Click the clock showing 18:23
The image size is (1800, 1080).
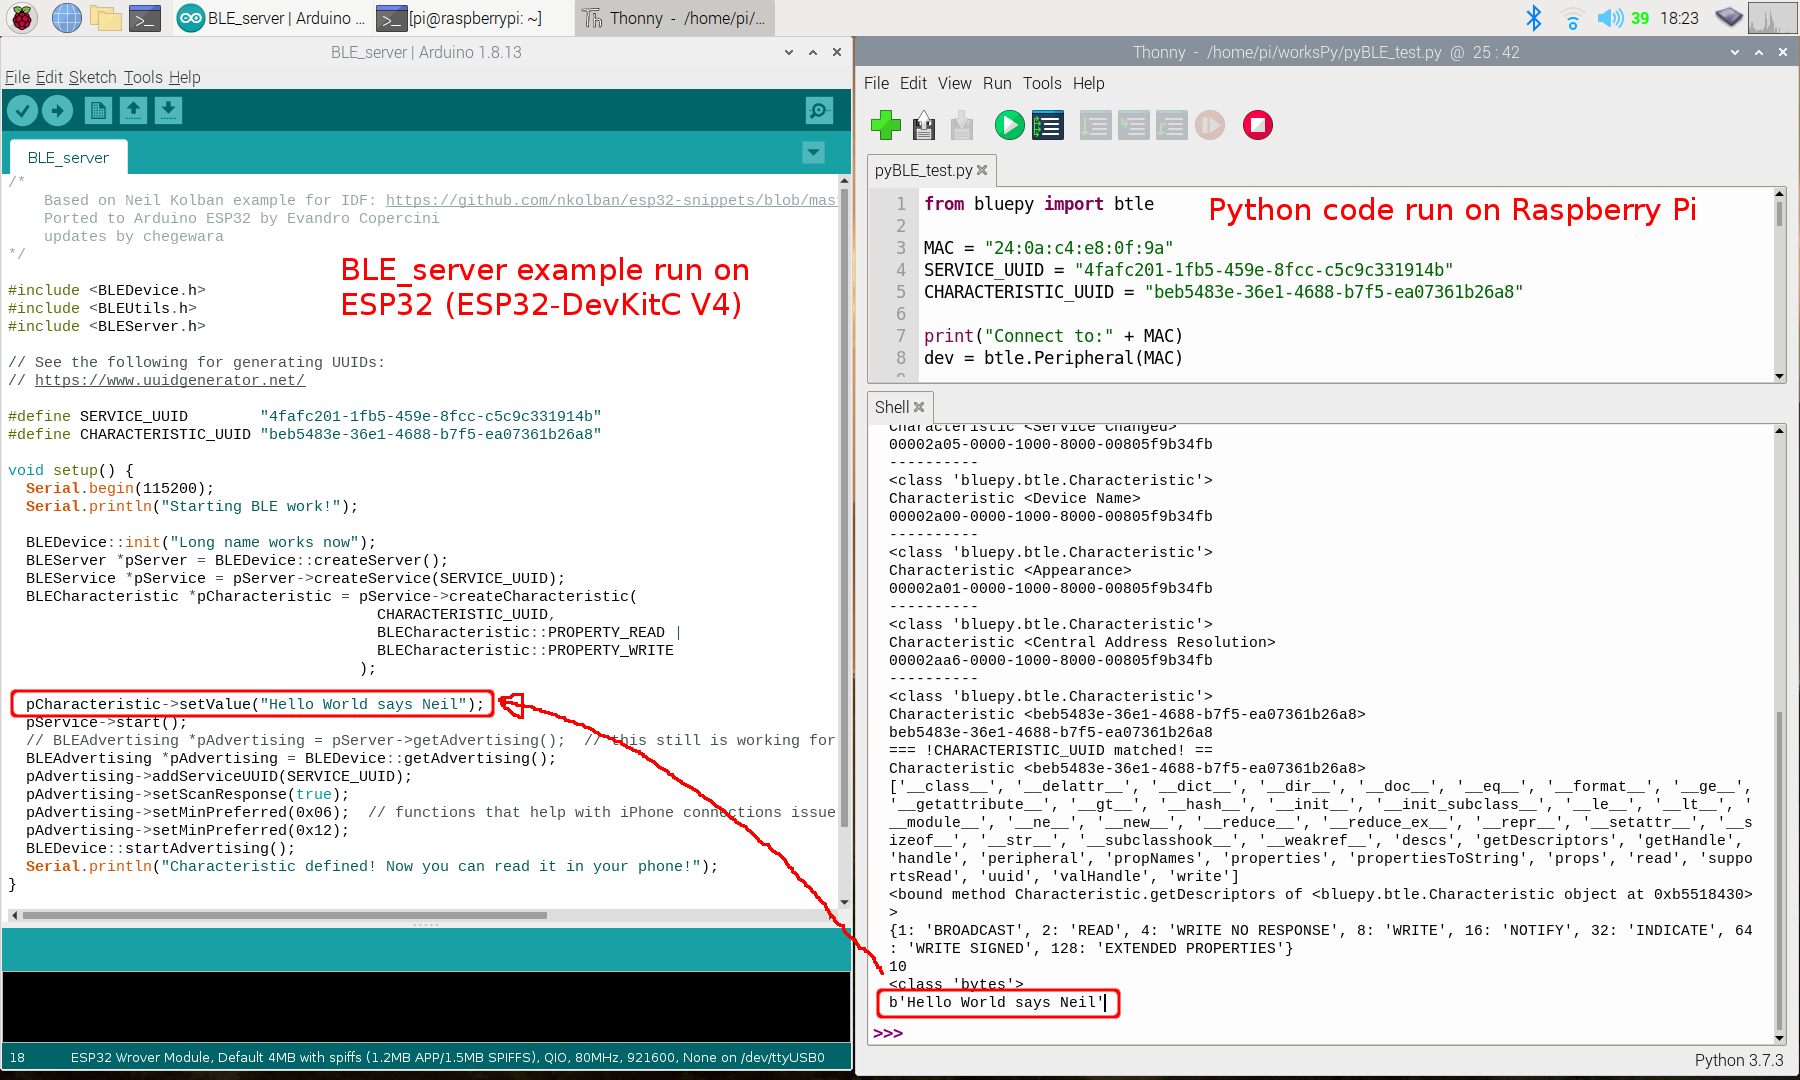(1679, 18)
